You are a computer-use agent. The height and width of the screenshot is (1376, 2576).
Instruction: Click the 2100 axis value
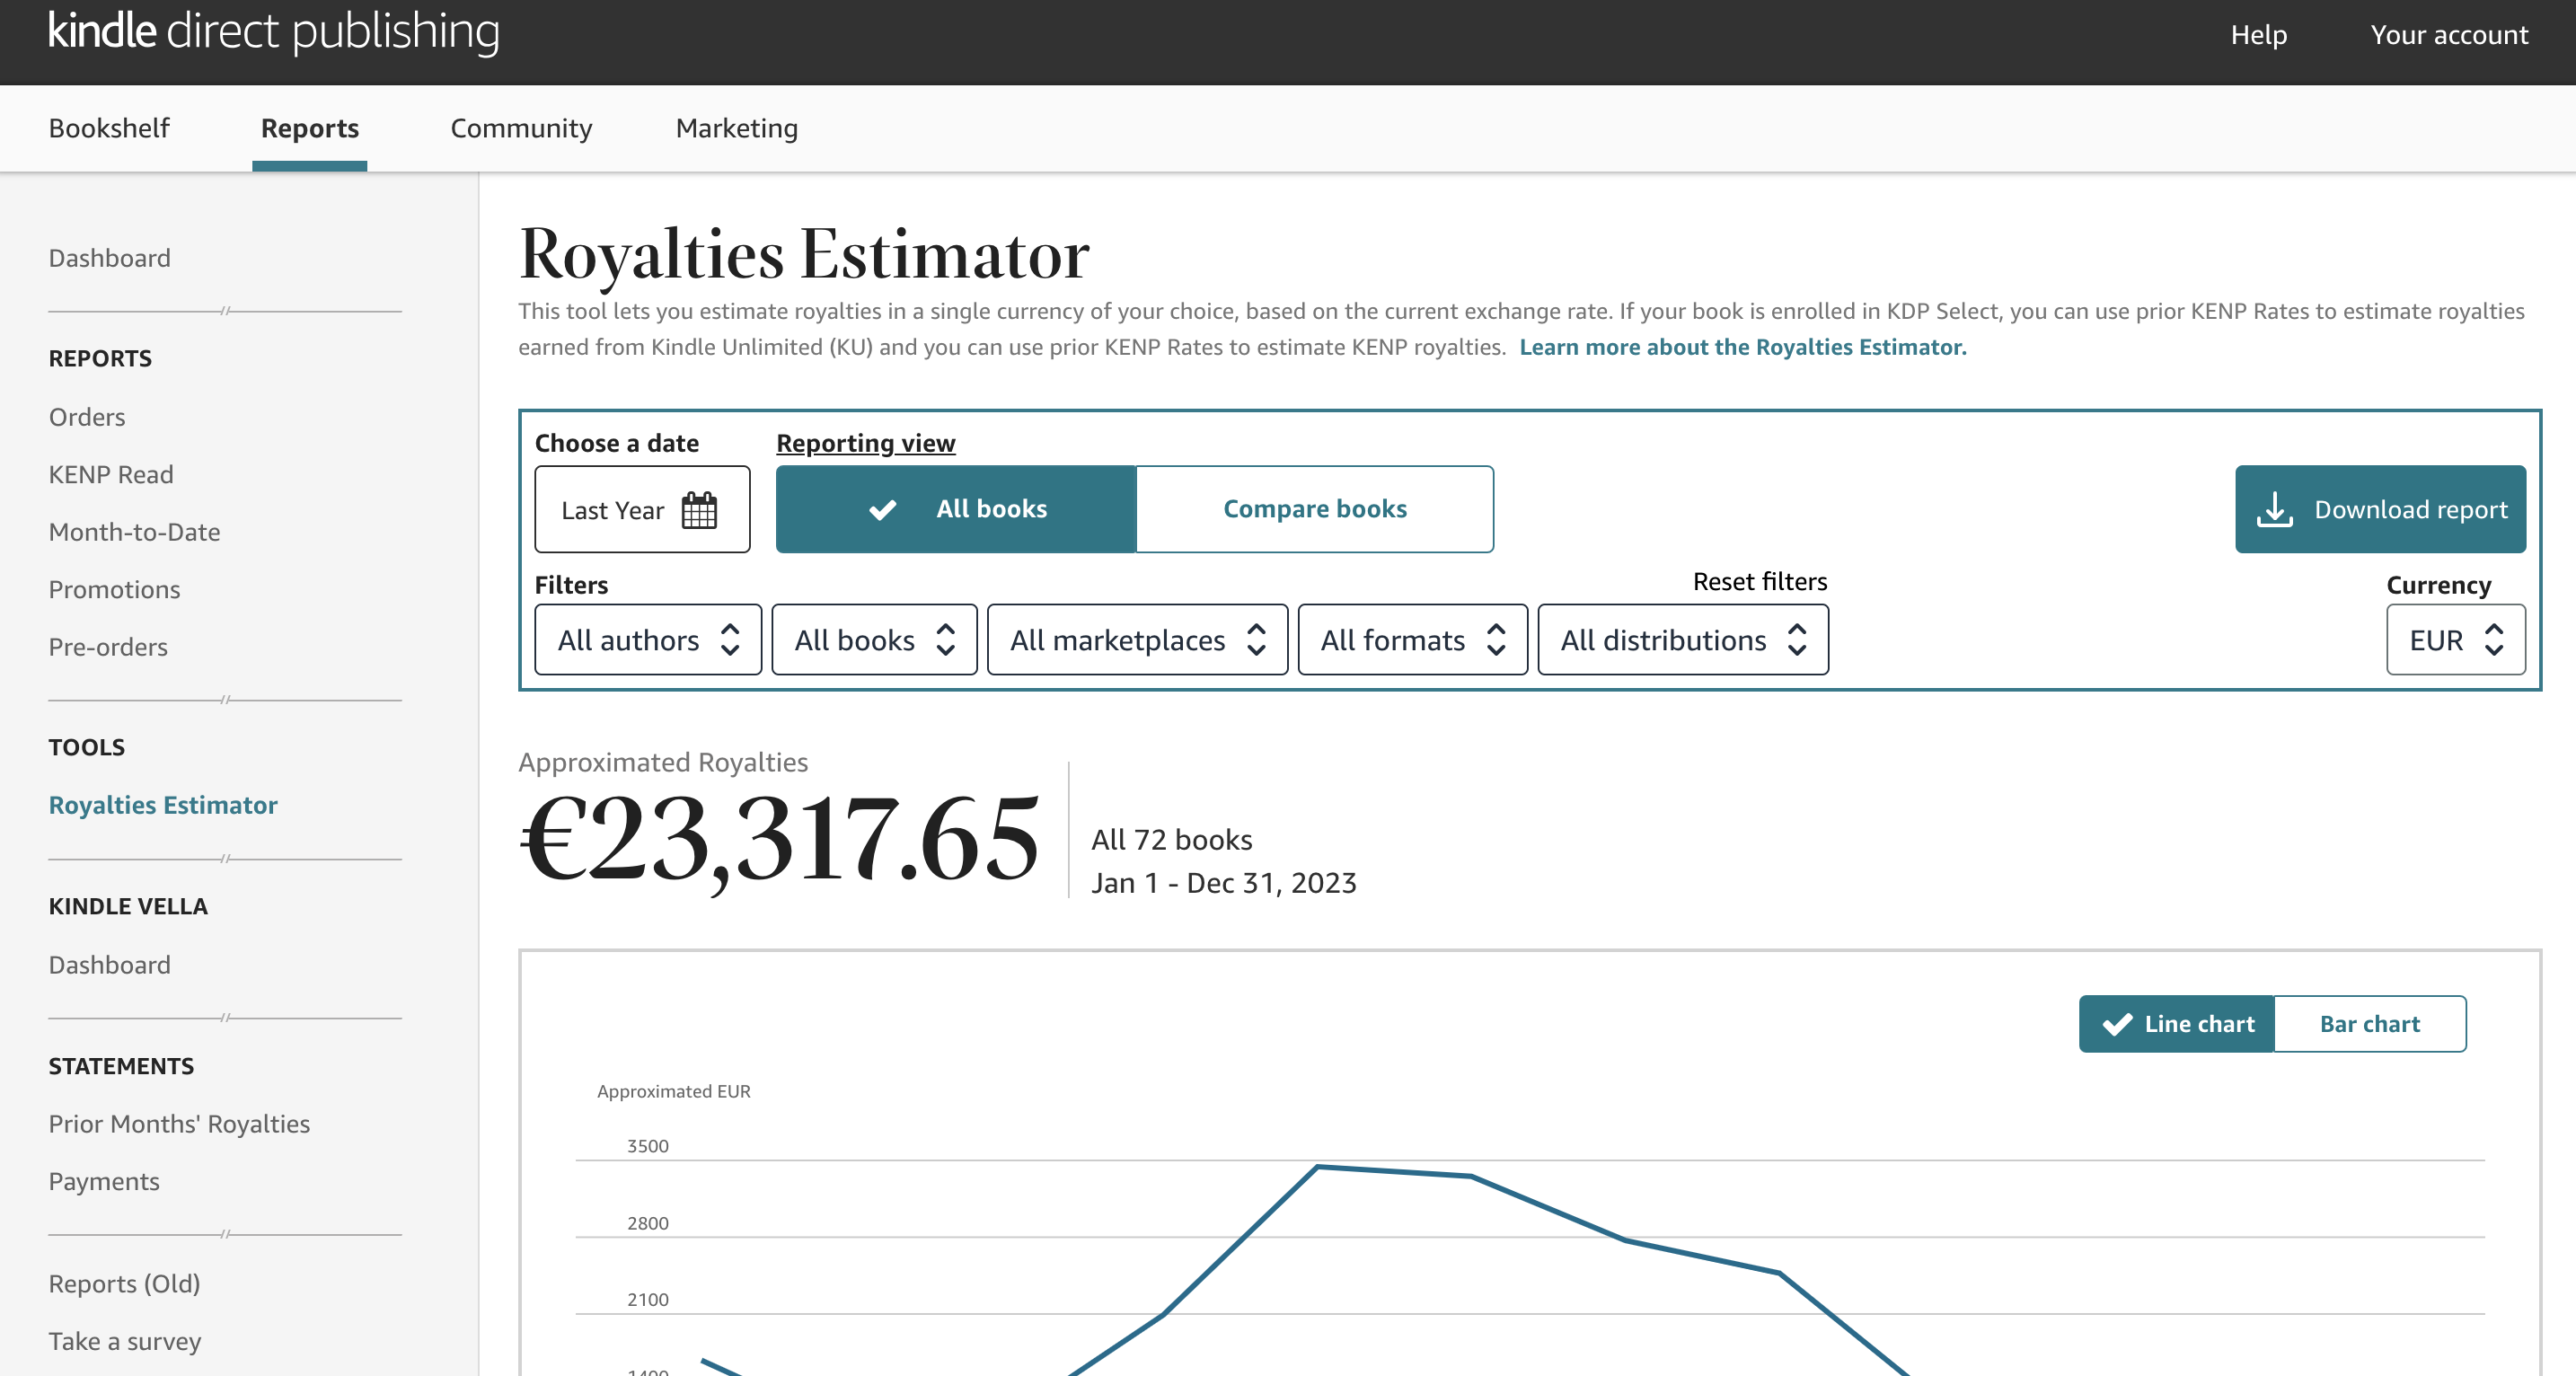point(647,1299)
